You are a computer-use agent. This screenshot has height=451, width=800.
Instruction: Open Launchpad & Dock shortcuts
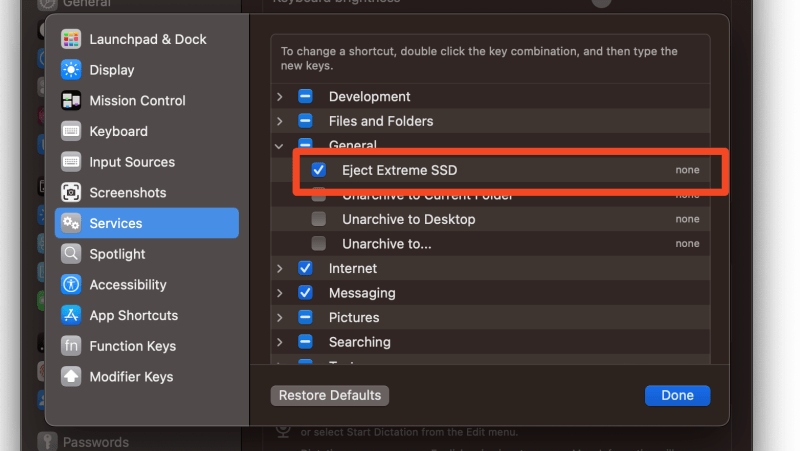(x=147, y=39)
